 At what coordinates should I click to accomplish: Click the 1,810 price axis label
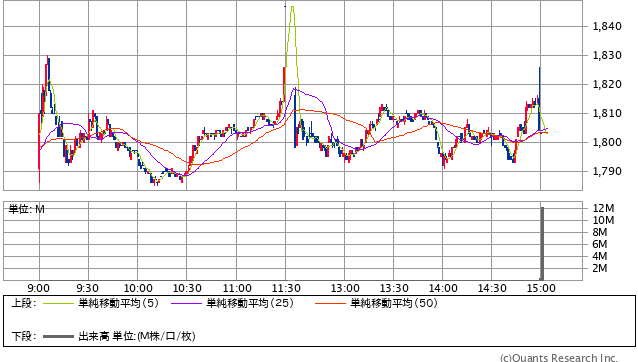pyautogui.click(x=607, y=113)
